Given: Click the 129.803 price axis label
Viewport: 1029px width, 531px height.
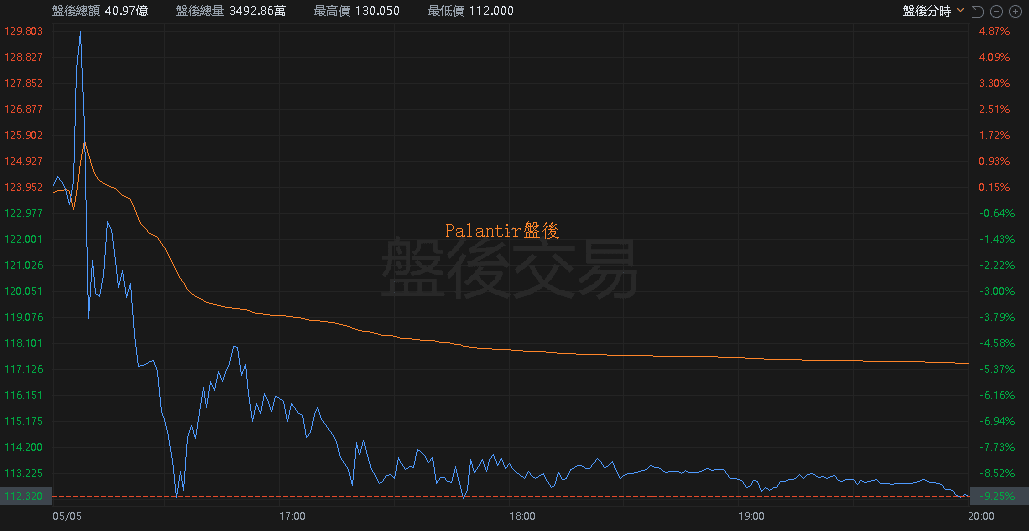Looking at the screenshot, I should pyautogui.click(x=24, y=32).
